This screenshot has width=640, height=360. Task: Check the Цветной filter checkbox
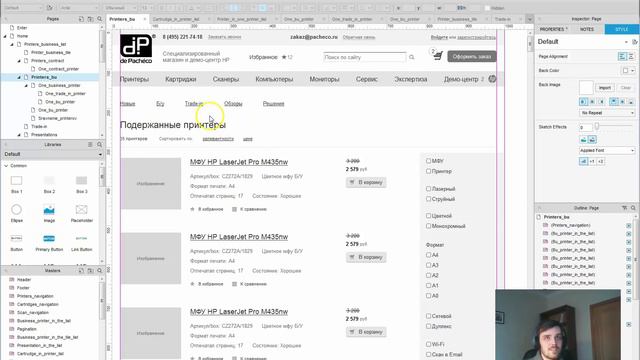(428, 216)
